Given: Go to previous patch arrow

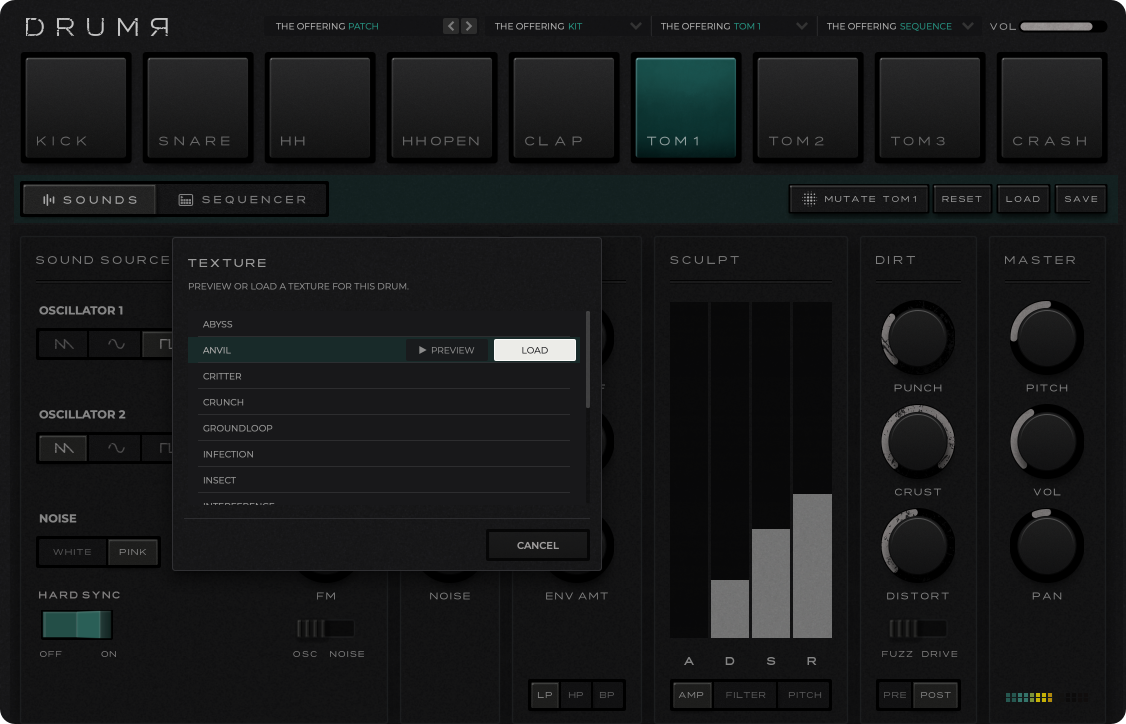Looking at the screenshot, I should pos(451,26).
